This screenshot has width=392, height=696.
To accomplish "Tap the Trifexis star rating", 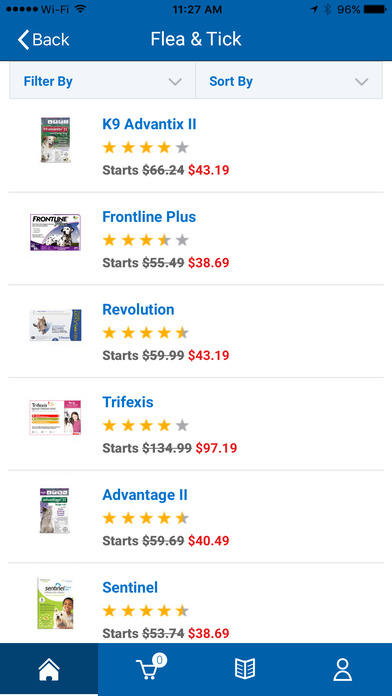I will pyautogui.click(x=146, y=426).
